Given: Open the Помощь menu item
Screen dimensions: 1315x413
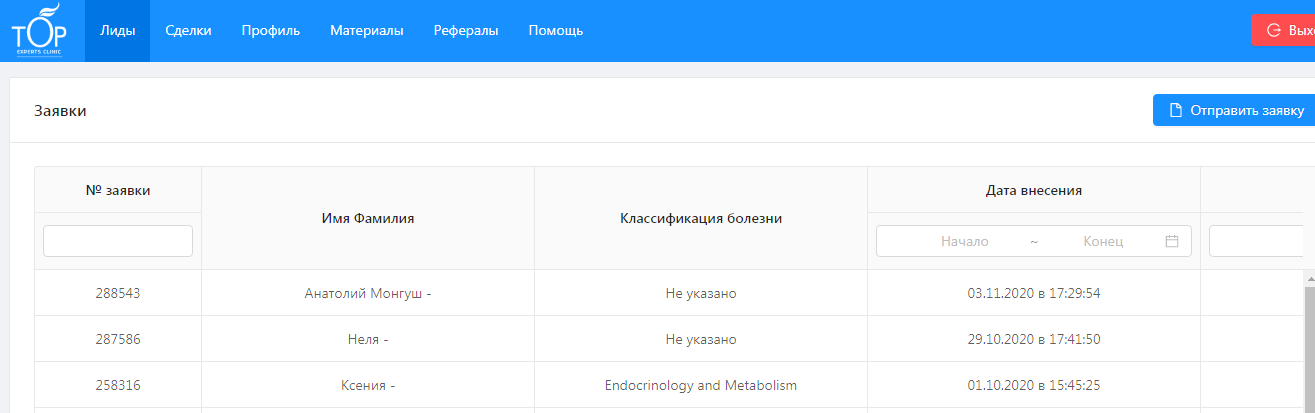Looking at the screenshot, I should (556, 31).
